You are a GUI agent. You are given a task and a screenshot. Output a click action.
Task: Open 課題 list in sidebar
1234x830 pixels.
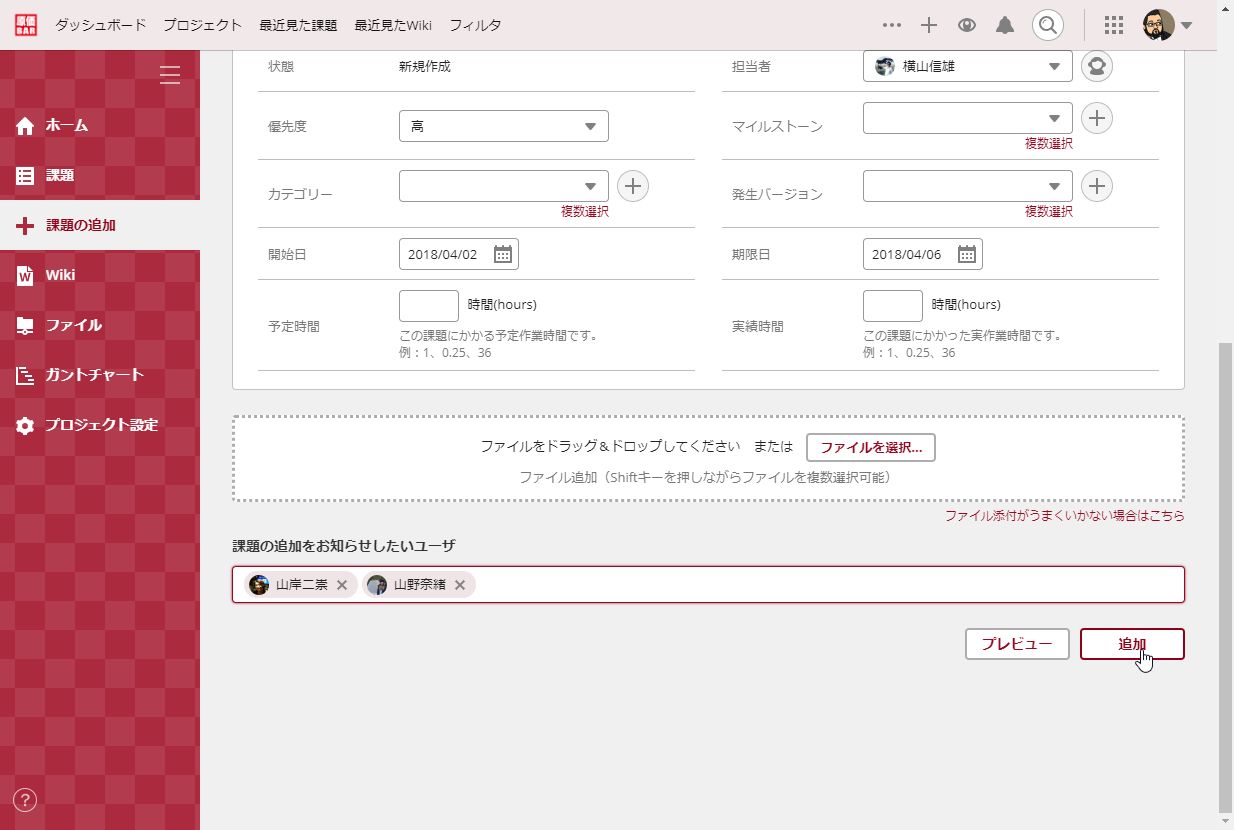pyautogui.click(x=100, y=175)
